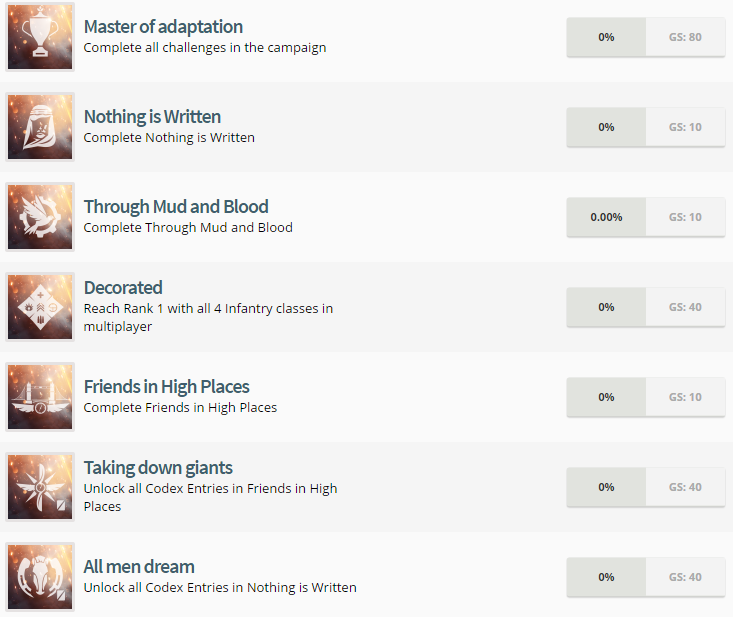The width and height of the screenshot is (733, 617).
Task: Click the Nothing is Written achievement icon
Action: [x=40, y=127]
